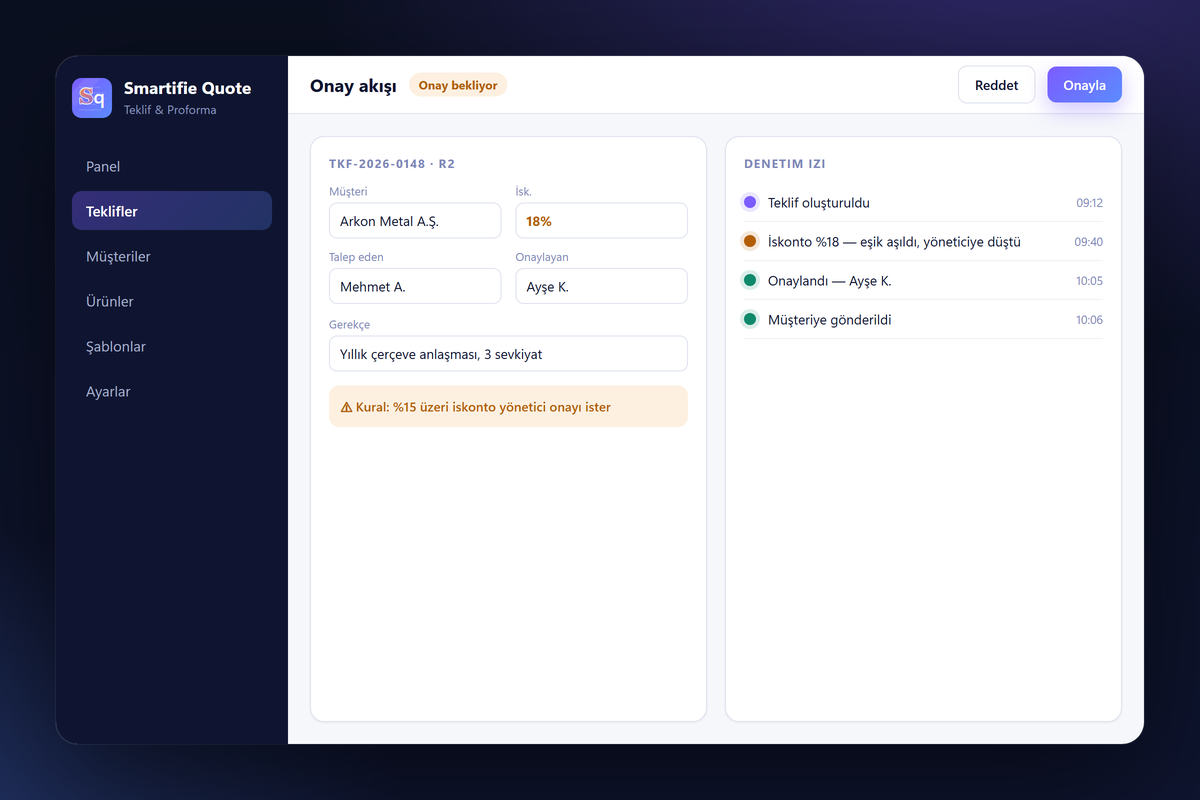Click the warning icon in rule banner
The height and width of the screenshot is (800, 1200).
[x=346, y=407]
